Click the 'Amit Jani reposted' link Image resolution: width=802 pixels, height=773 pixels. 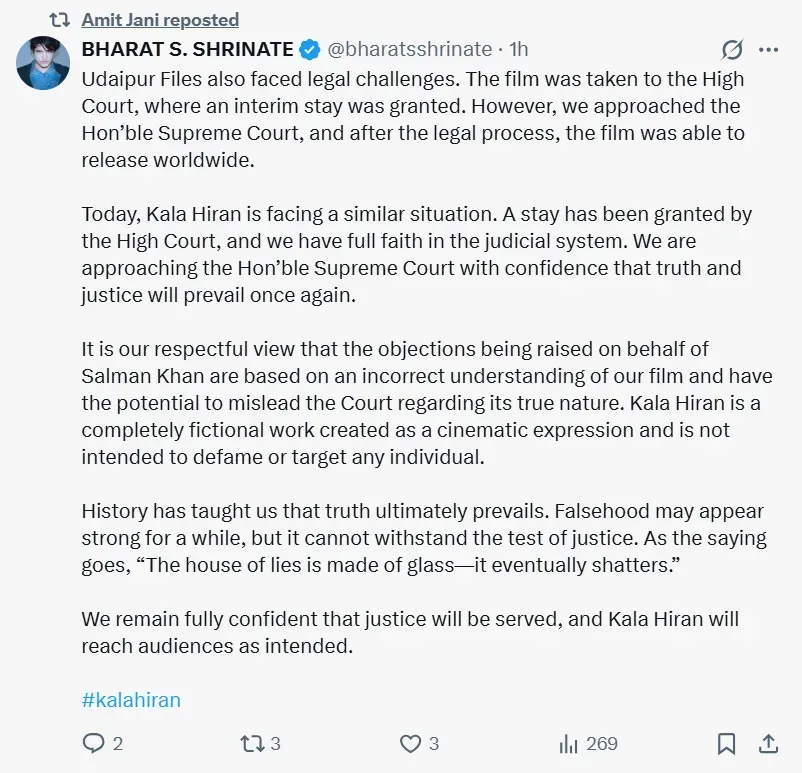click(x=160, y=20)
